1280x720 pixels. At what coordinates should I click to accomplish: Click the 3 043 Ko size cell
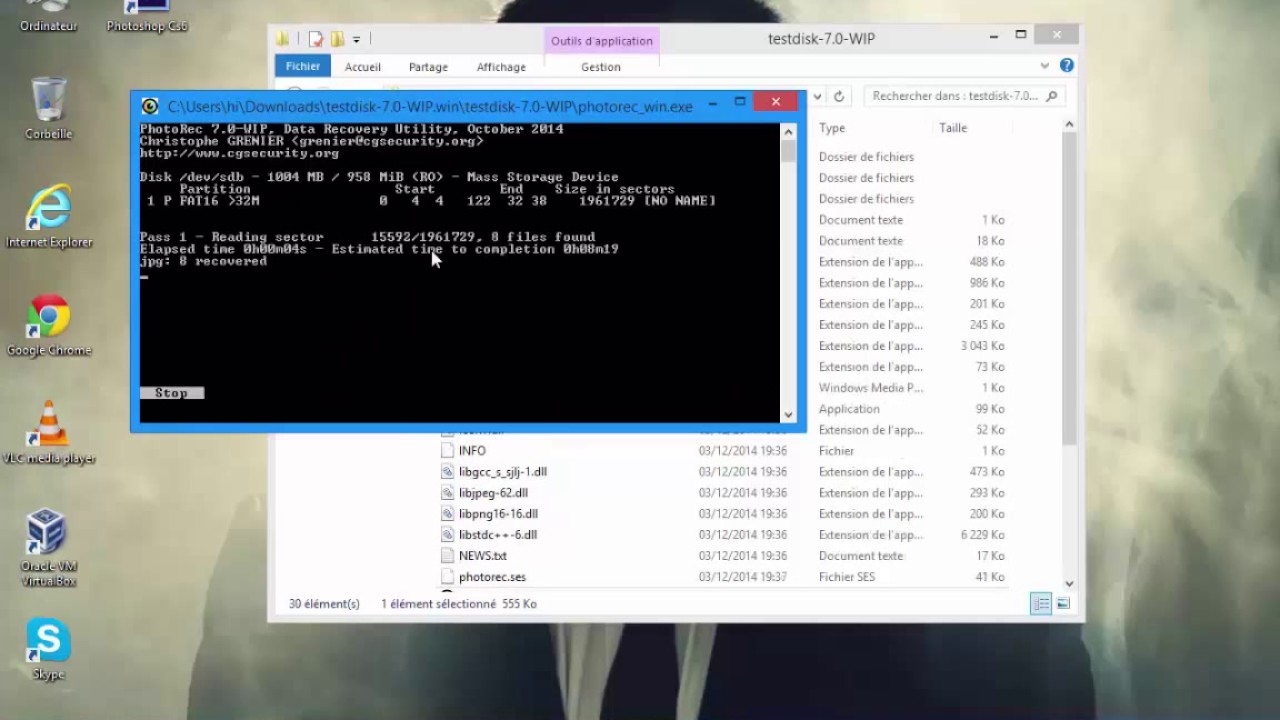pyautogui.click(x=982, y=346)
